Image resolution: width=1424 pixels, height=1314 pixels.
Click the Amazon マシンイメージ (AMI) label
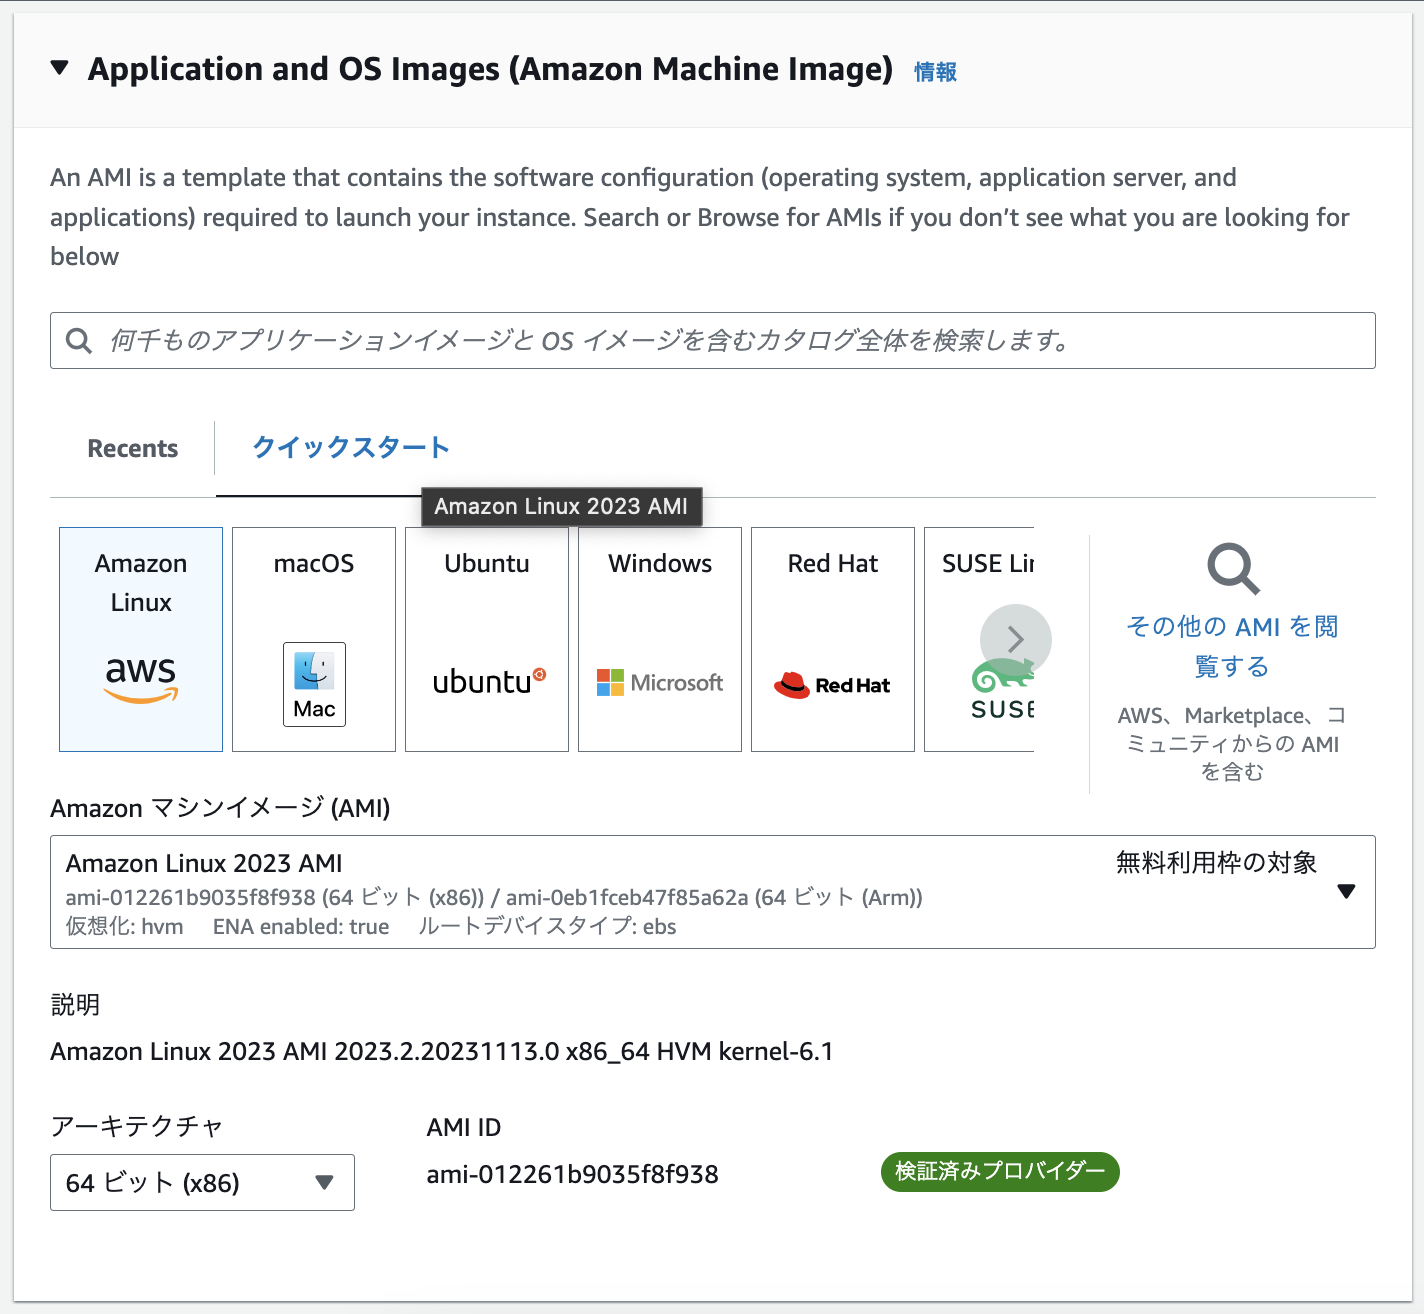tap(220, 808)
